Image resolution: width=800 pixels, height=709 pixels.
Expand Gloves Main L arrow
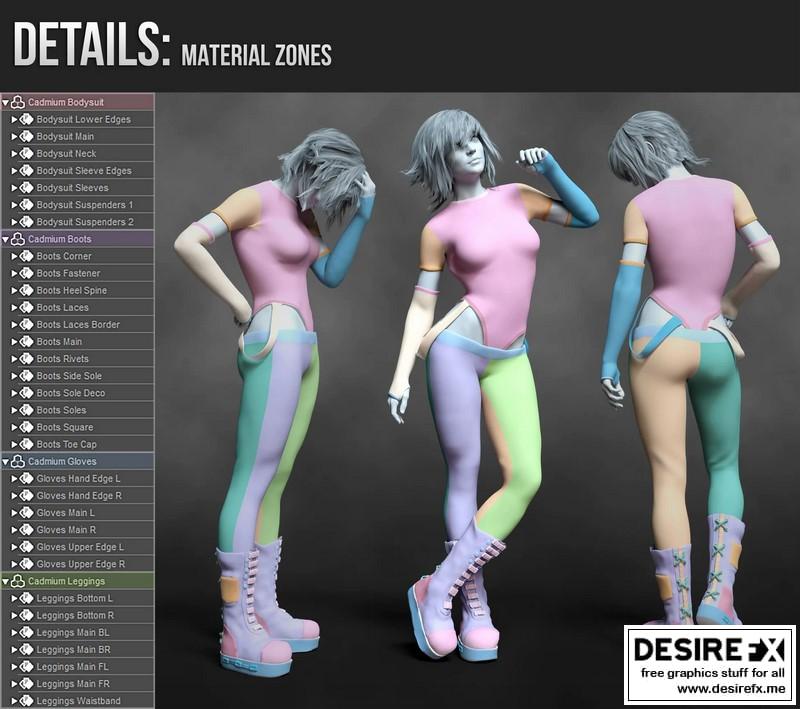click(x=14, y=513)
